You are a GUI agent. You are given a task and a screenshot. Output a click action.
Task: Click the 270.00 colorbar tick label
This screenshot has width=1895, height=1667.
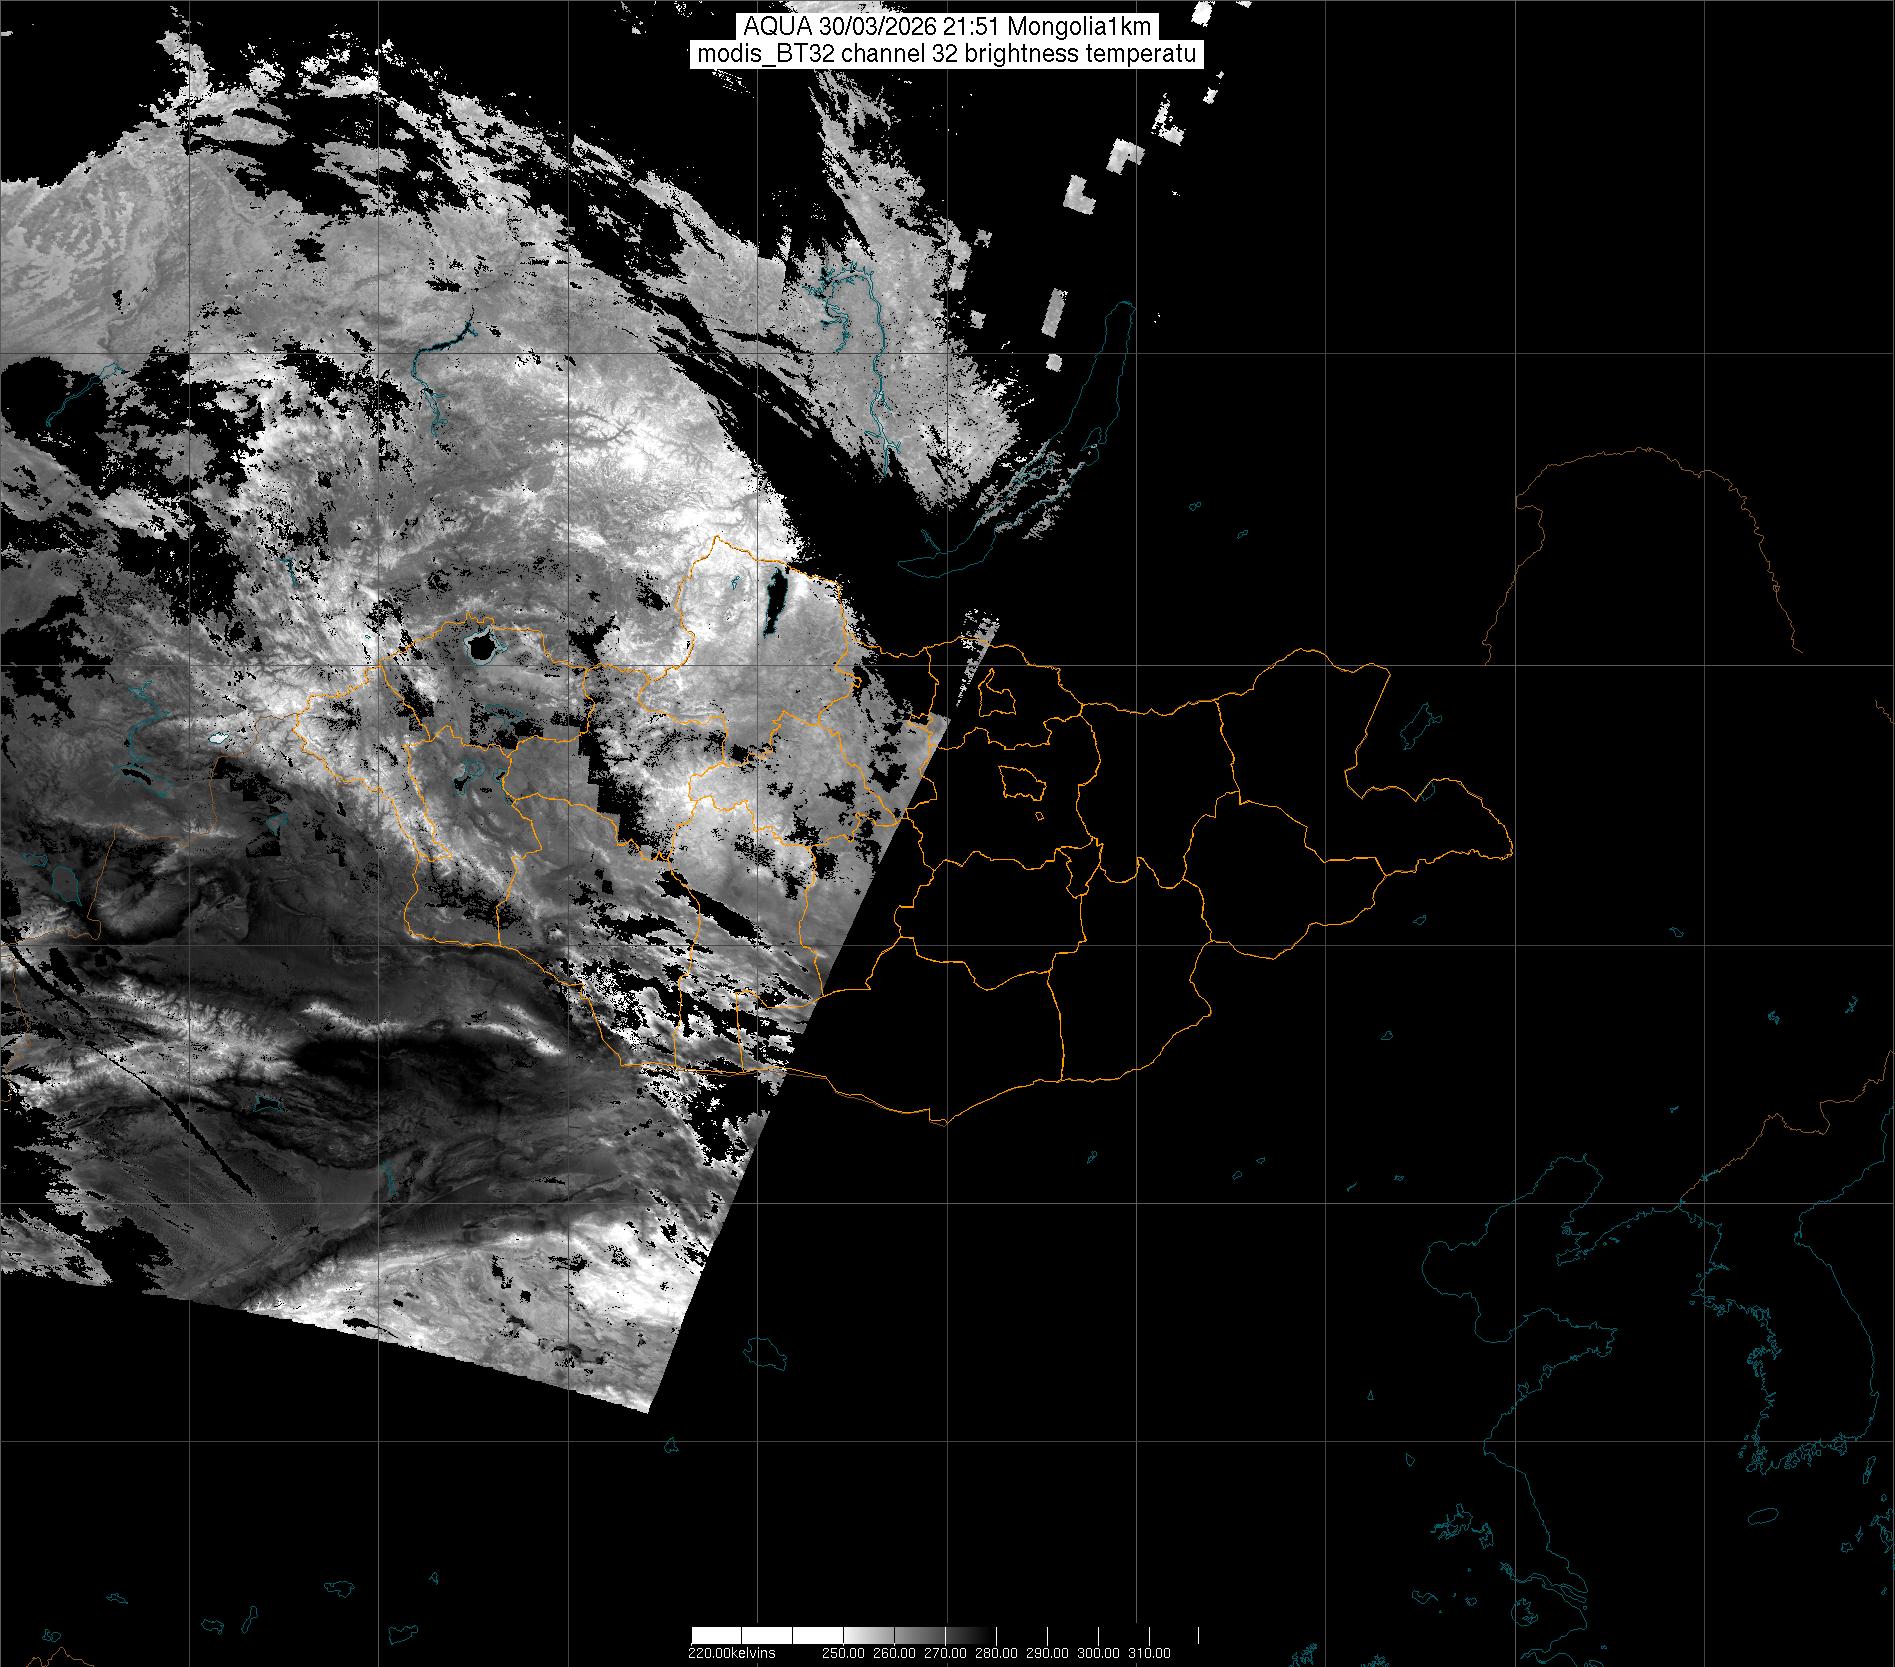pos(946,1653)
